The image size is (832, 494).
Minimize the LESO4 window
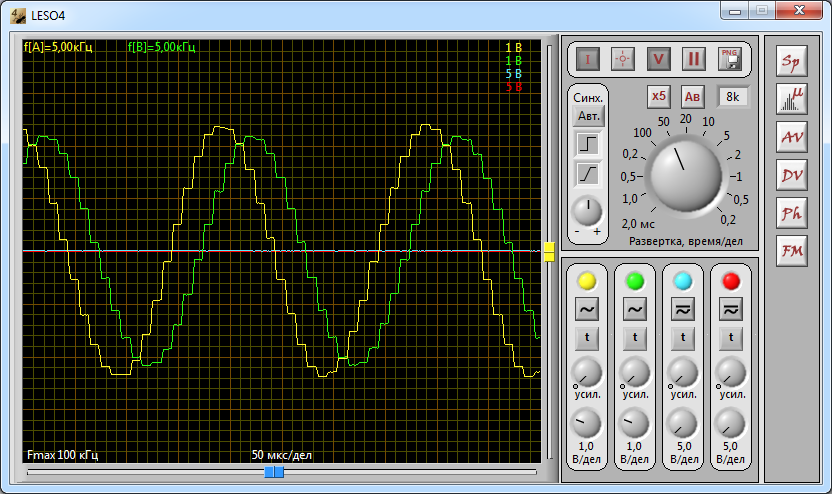pos(735,10)
